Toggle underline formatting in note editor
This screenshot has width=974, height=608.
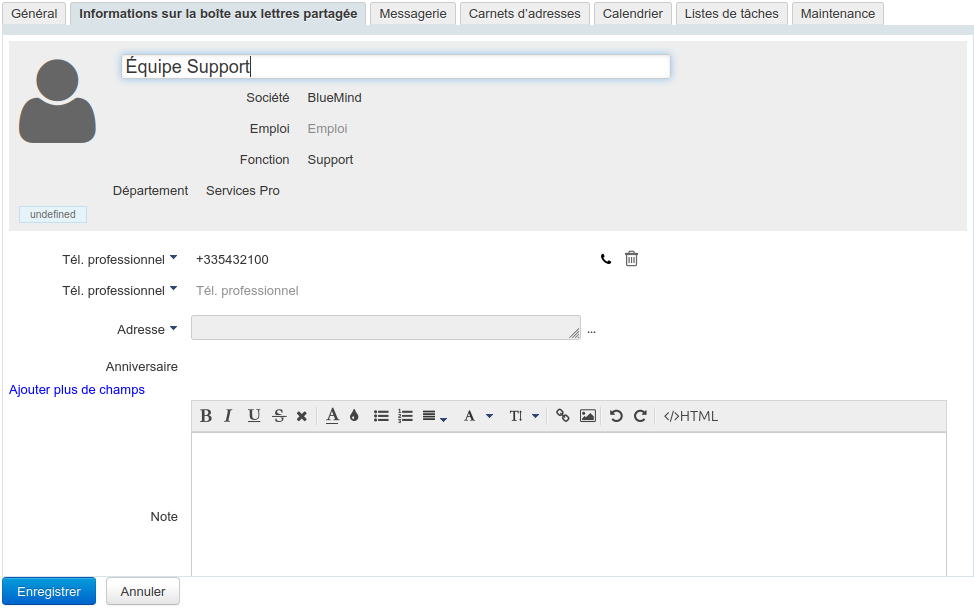tap(254, 416)
